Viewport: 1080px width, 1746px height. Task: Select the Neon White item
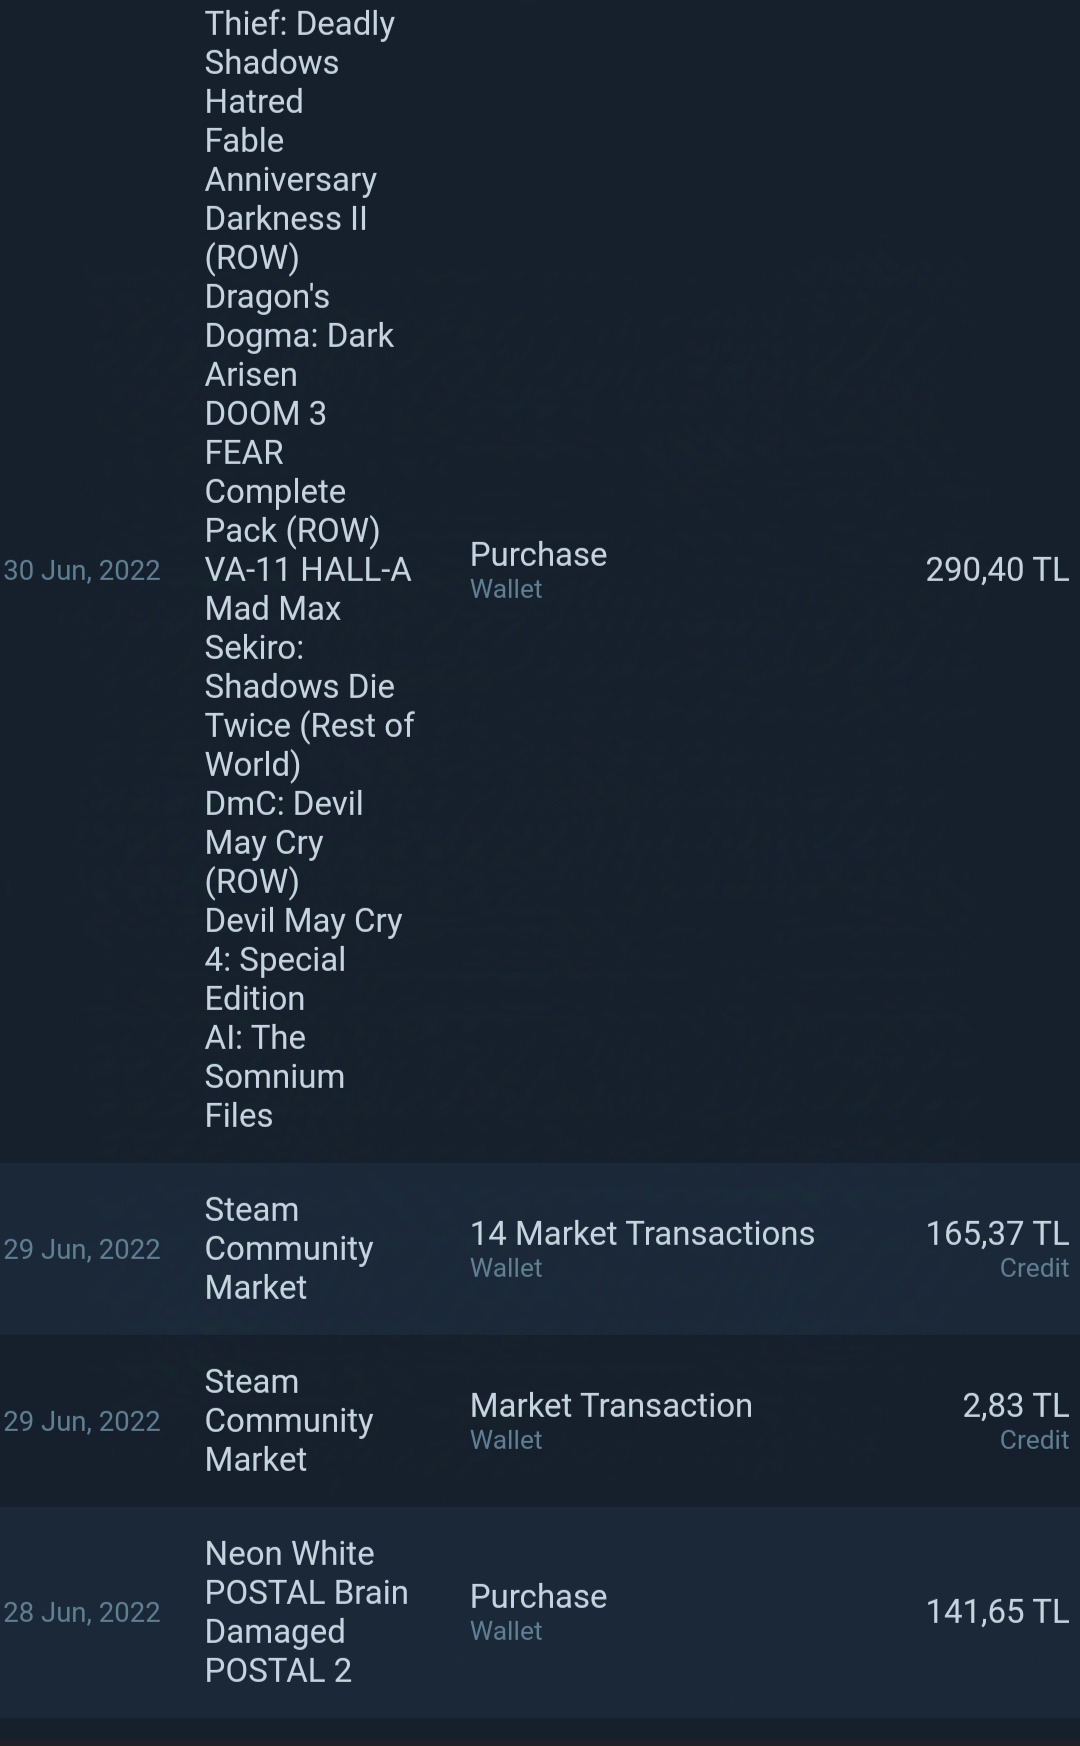(x=289, y=1553)
